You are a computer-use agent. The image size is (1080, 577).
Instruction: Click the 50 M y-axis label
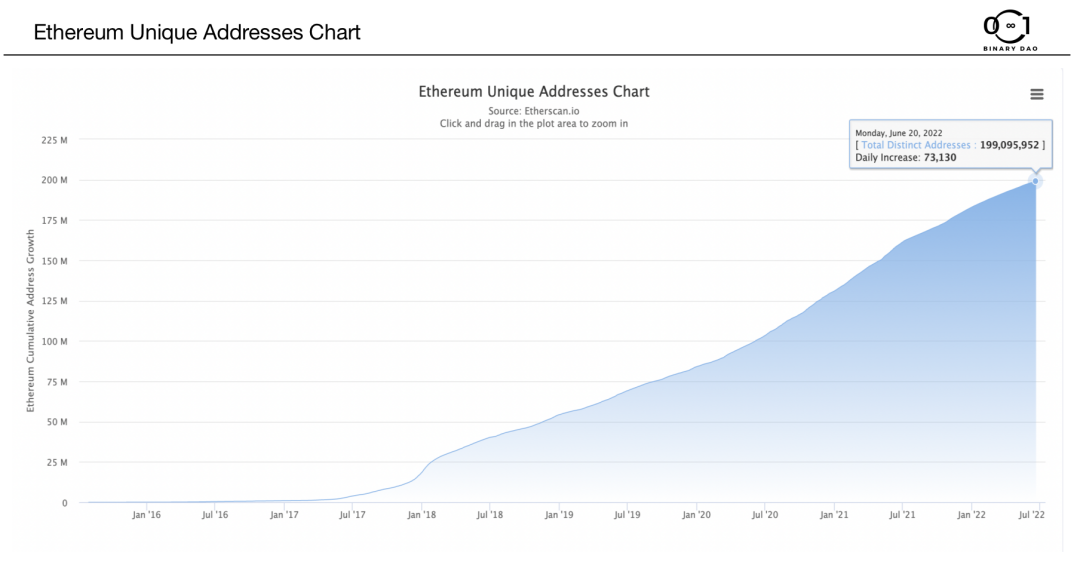[x=56, y=422]
